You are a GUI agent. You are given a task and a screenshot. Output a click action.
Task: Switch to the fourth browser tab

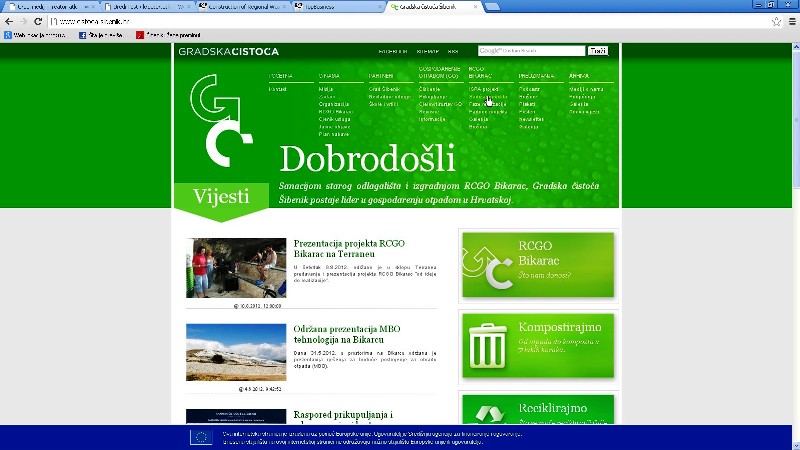coord(339,7)
